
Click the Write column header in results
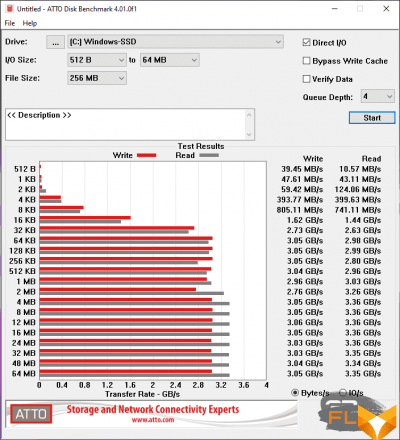coord(313,159)
